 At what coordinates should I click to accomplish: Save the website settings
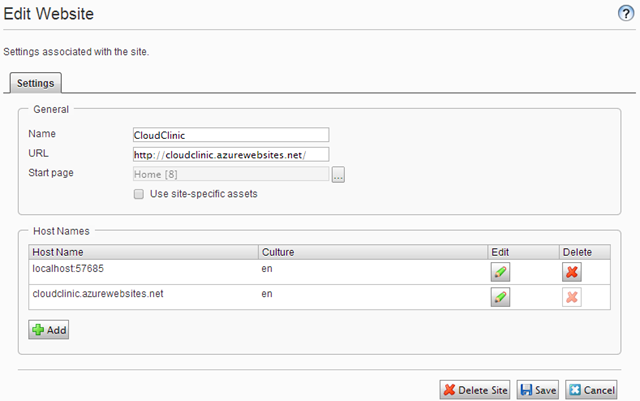pyautogui.click(x=538, y=389)
